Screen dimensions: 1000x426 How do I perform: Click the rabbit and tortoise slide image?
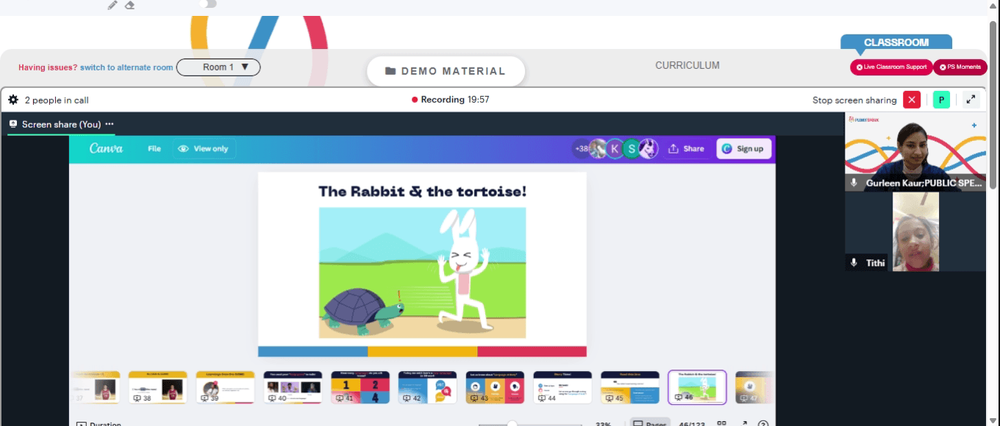pos(422,272)
